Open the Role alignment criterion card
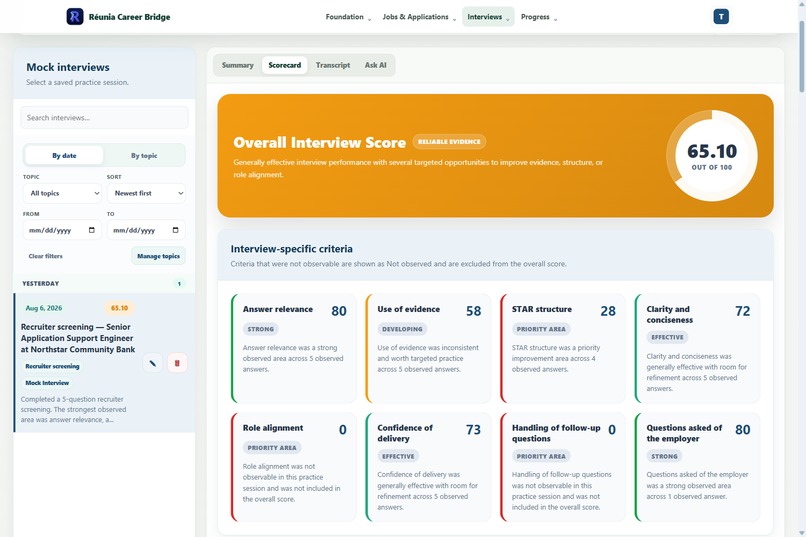Viewport: 806px width, 537px height. point(294,467)
